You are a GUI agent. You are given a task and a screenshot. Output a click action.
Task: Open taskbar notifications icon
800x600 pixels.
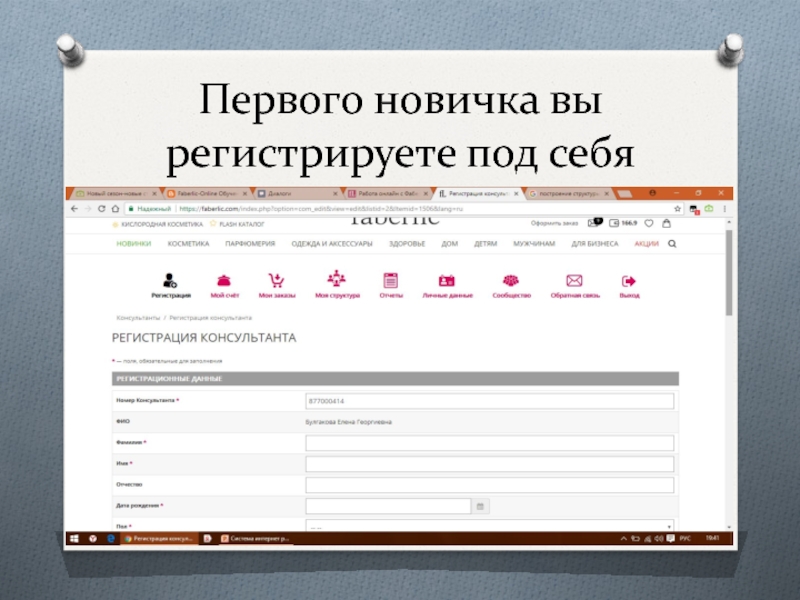(x=670, y=538)
